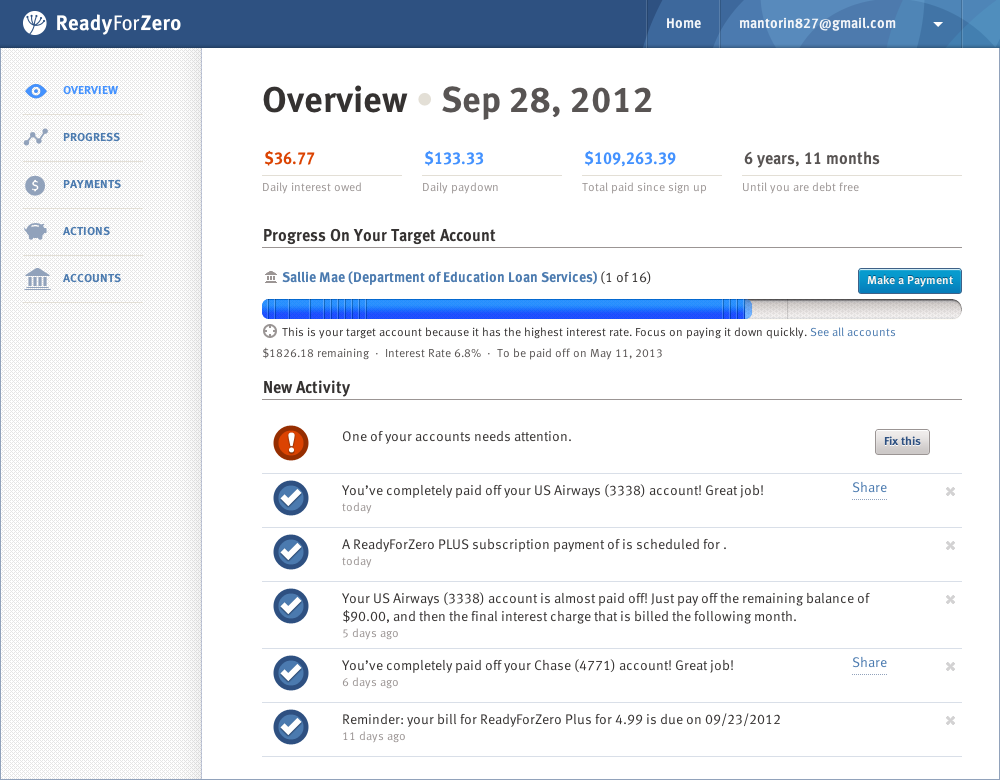Click the Overview eye icon in sidebar
The width and height of the screenshot is (1000, 780).
[x=36, y=91]
